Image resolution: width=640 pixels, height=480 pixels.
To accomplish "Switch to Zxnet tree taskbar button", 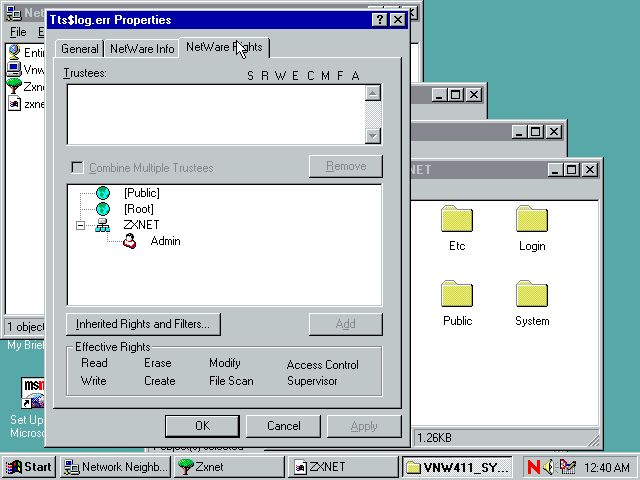I will coord(229,467).
